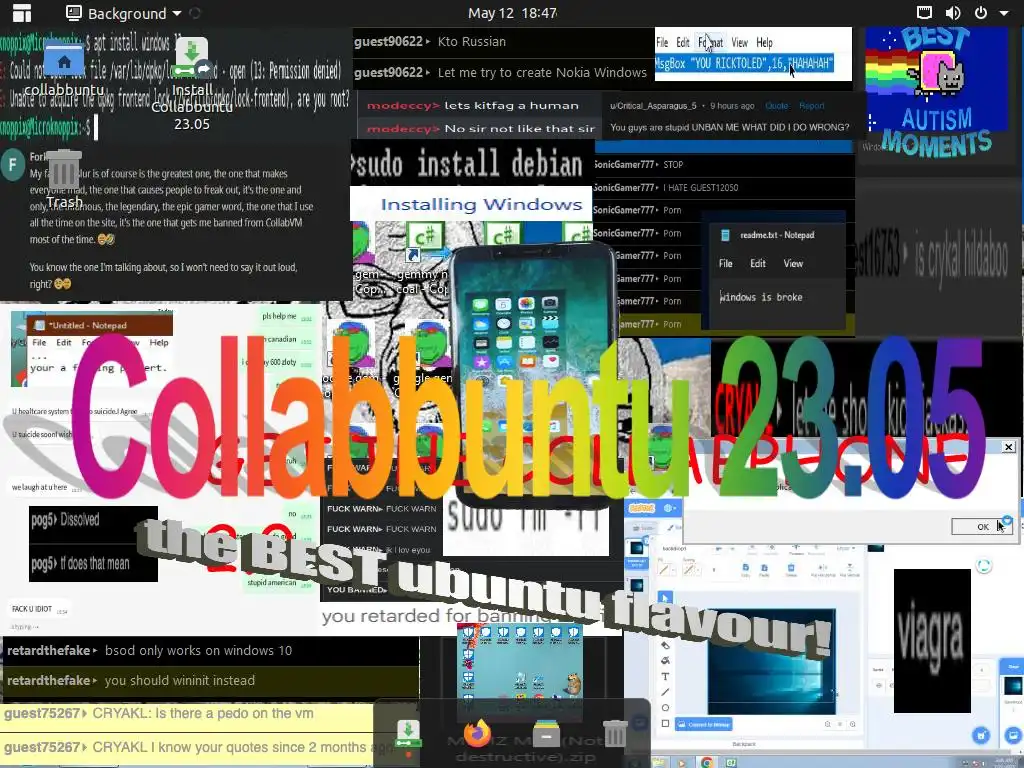
Task: Open the Trash desktop icon
Action: click(64, 178)
